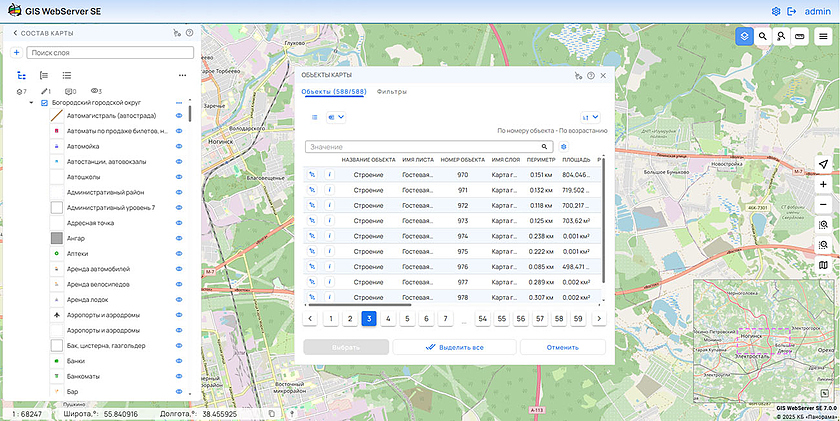Click the Поиск слоя search field
The height and width of the screenshot is (421, 840).
[x=108, y=52]
